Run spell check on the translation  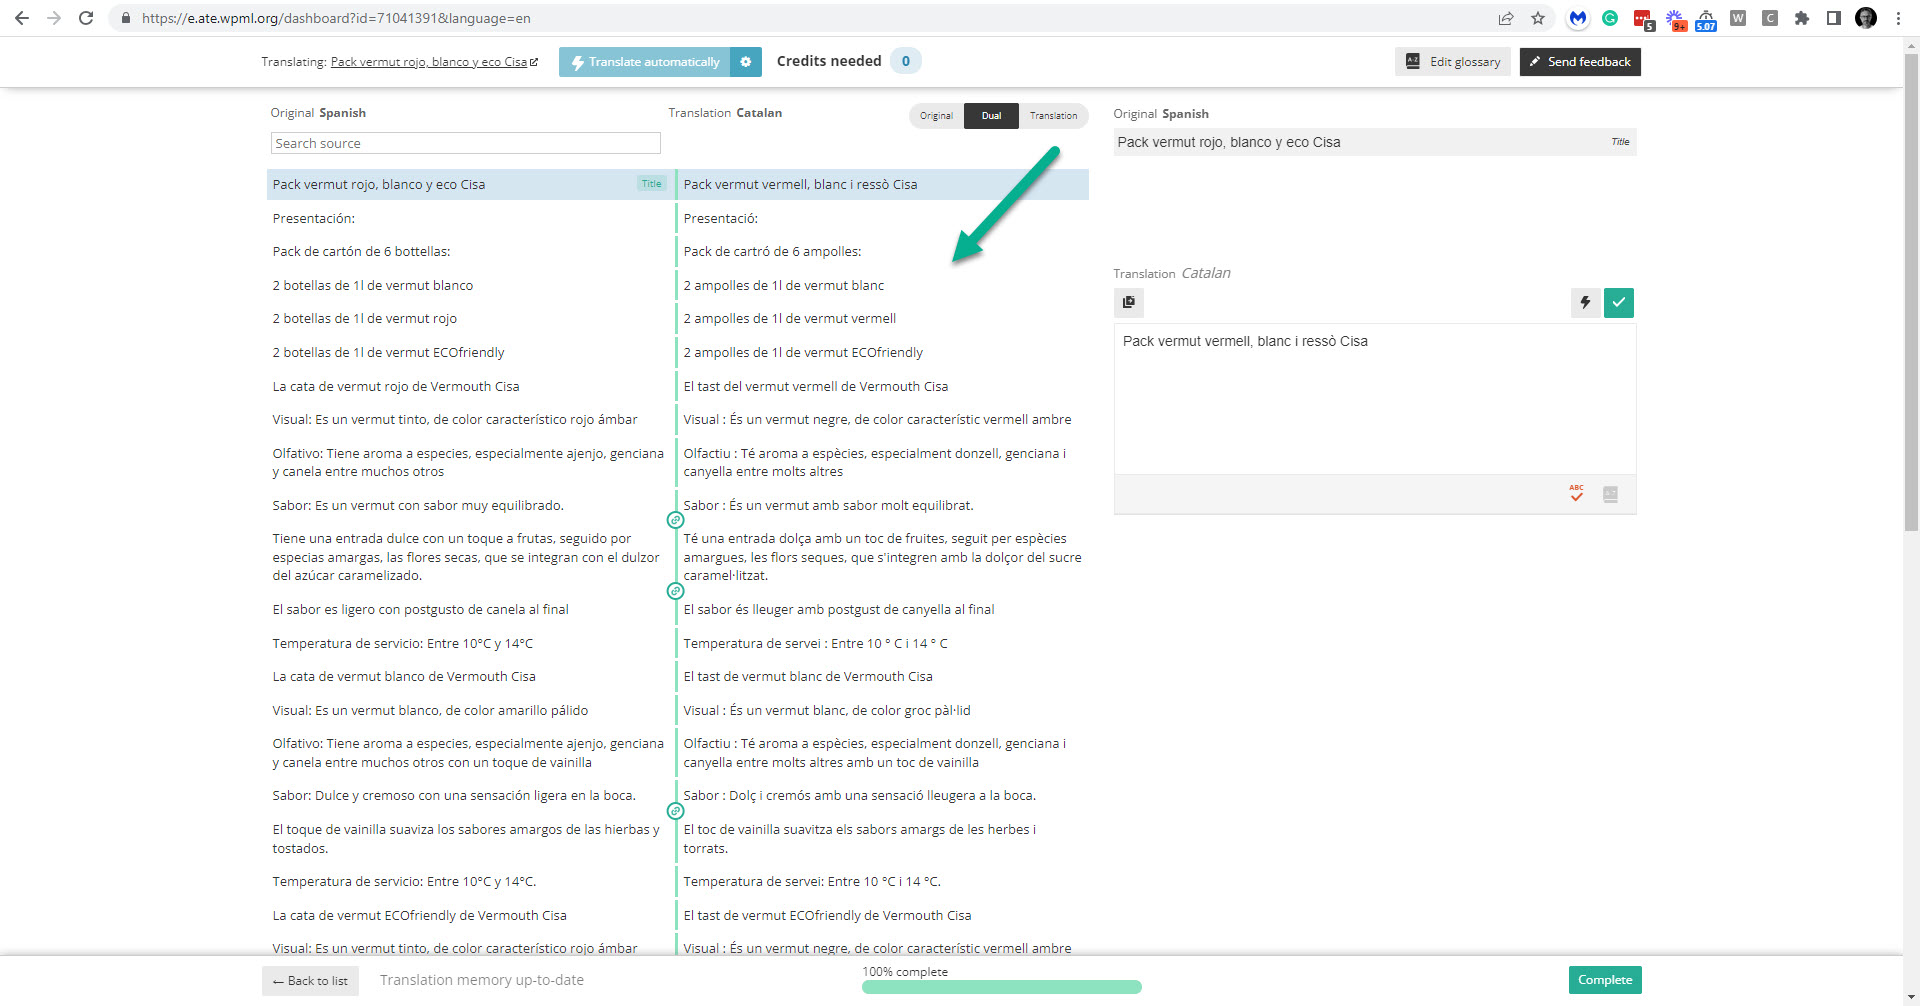[1576, 494]
